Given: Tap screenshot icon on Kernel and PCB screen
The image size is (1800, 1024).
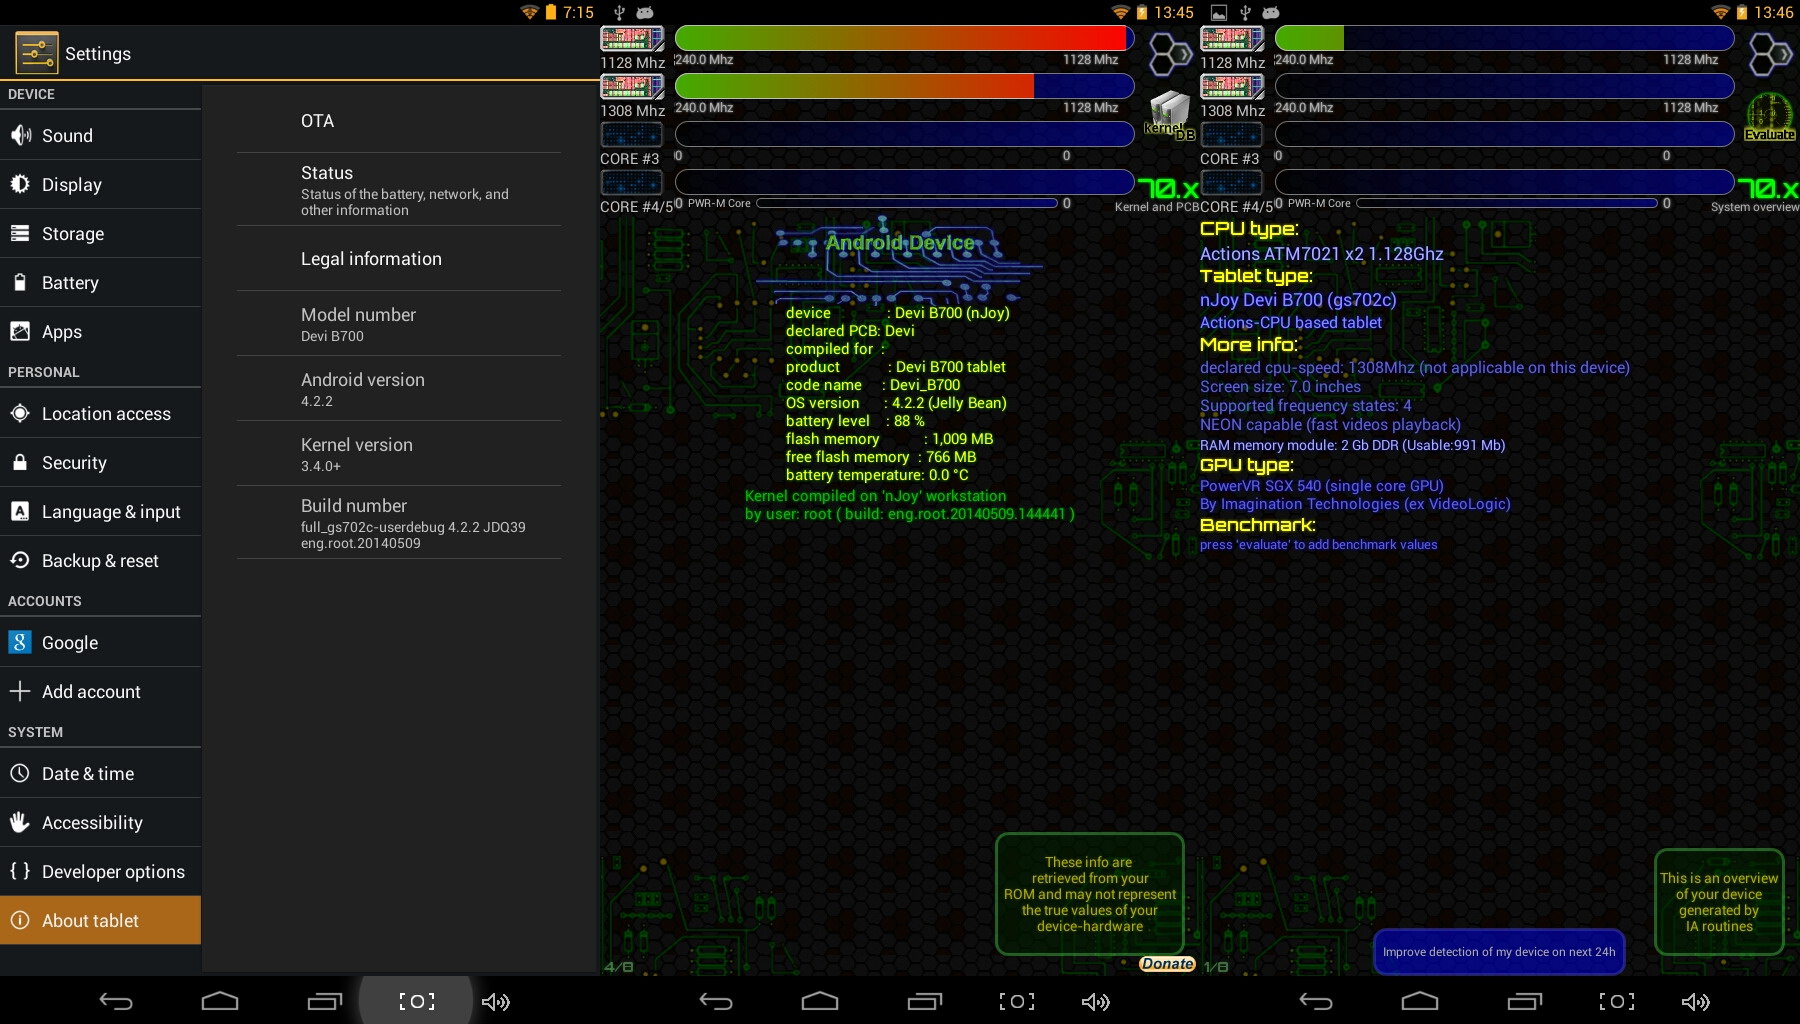Looking at the screenshot, I should tap(1017, 1001).
